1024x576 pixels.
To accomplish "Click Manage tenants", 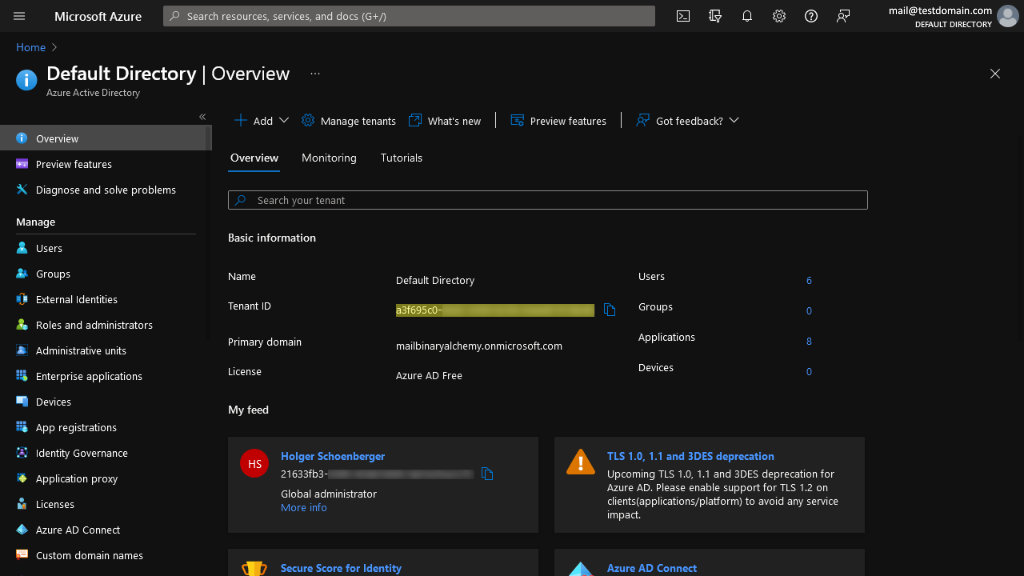I will click(x=349, y=121).
